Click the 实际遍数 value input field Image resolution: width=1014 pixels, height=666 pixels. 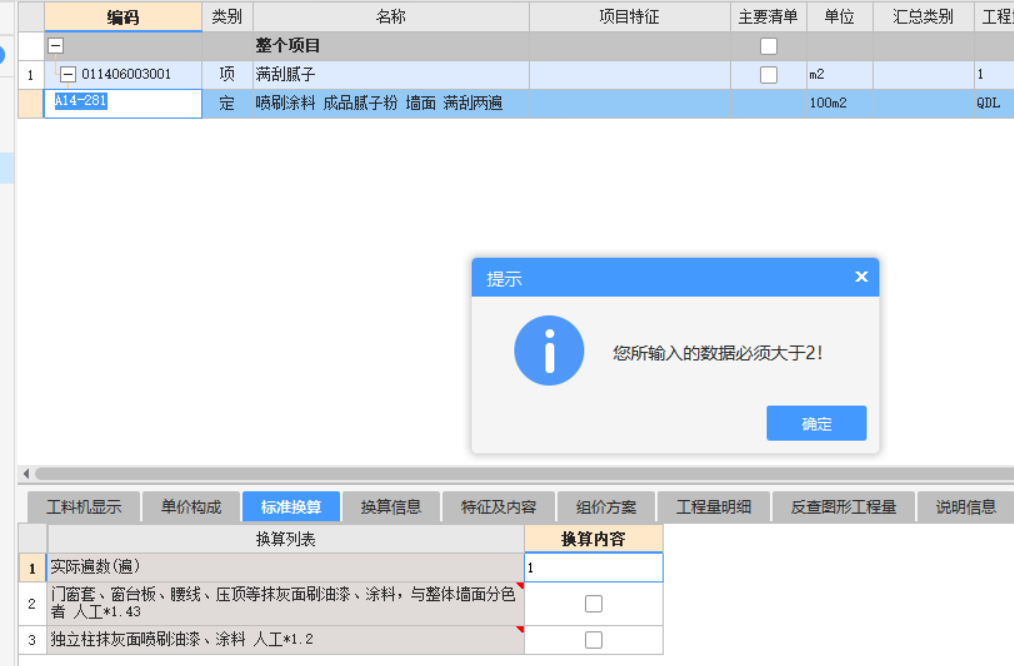593,567
